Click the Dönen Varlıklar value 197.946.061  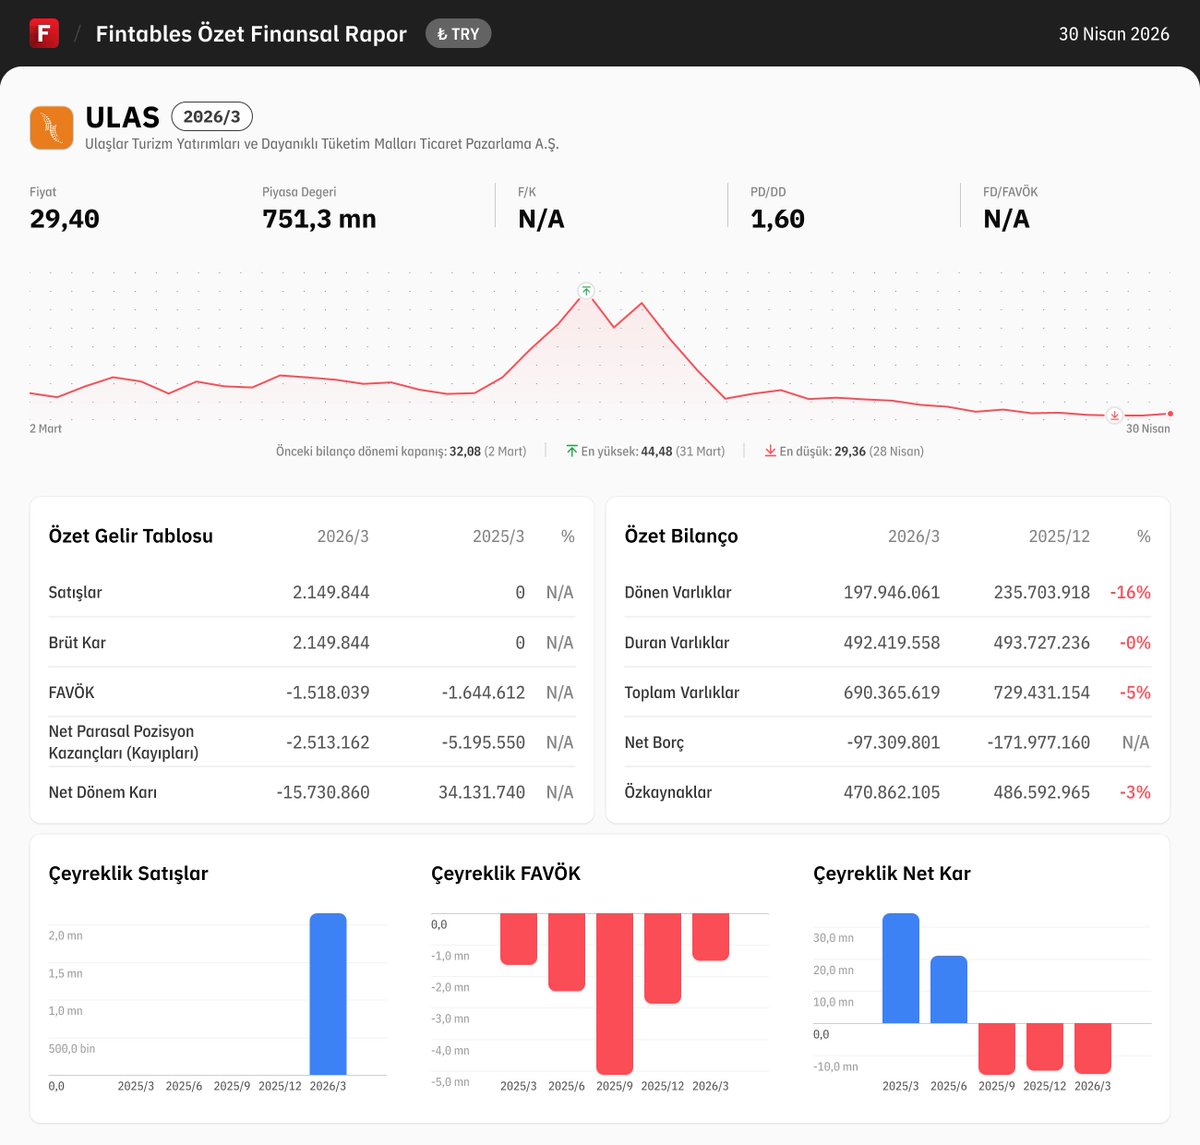pyautogui.click(x=891, y=592)
